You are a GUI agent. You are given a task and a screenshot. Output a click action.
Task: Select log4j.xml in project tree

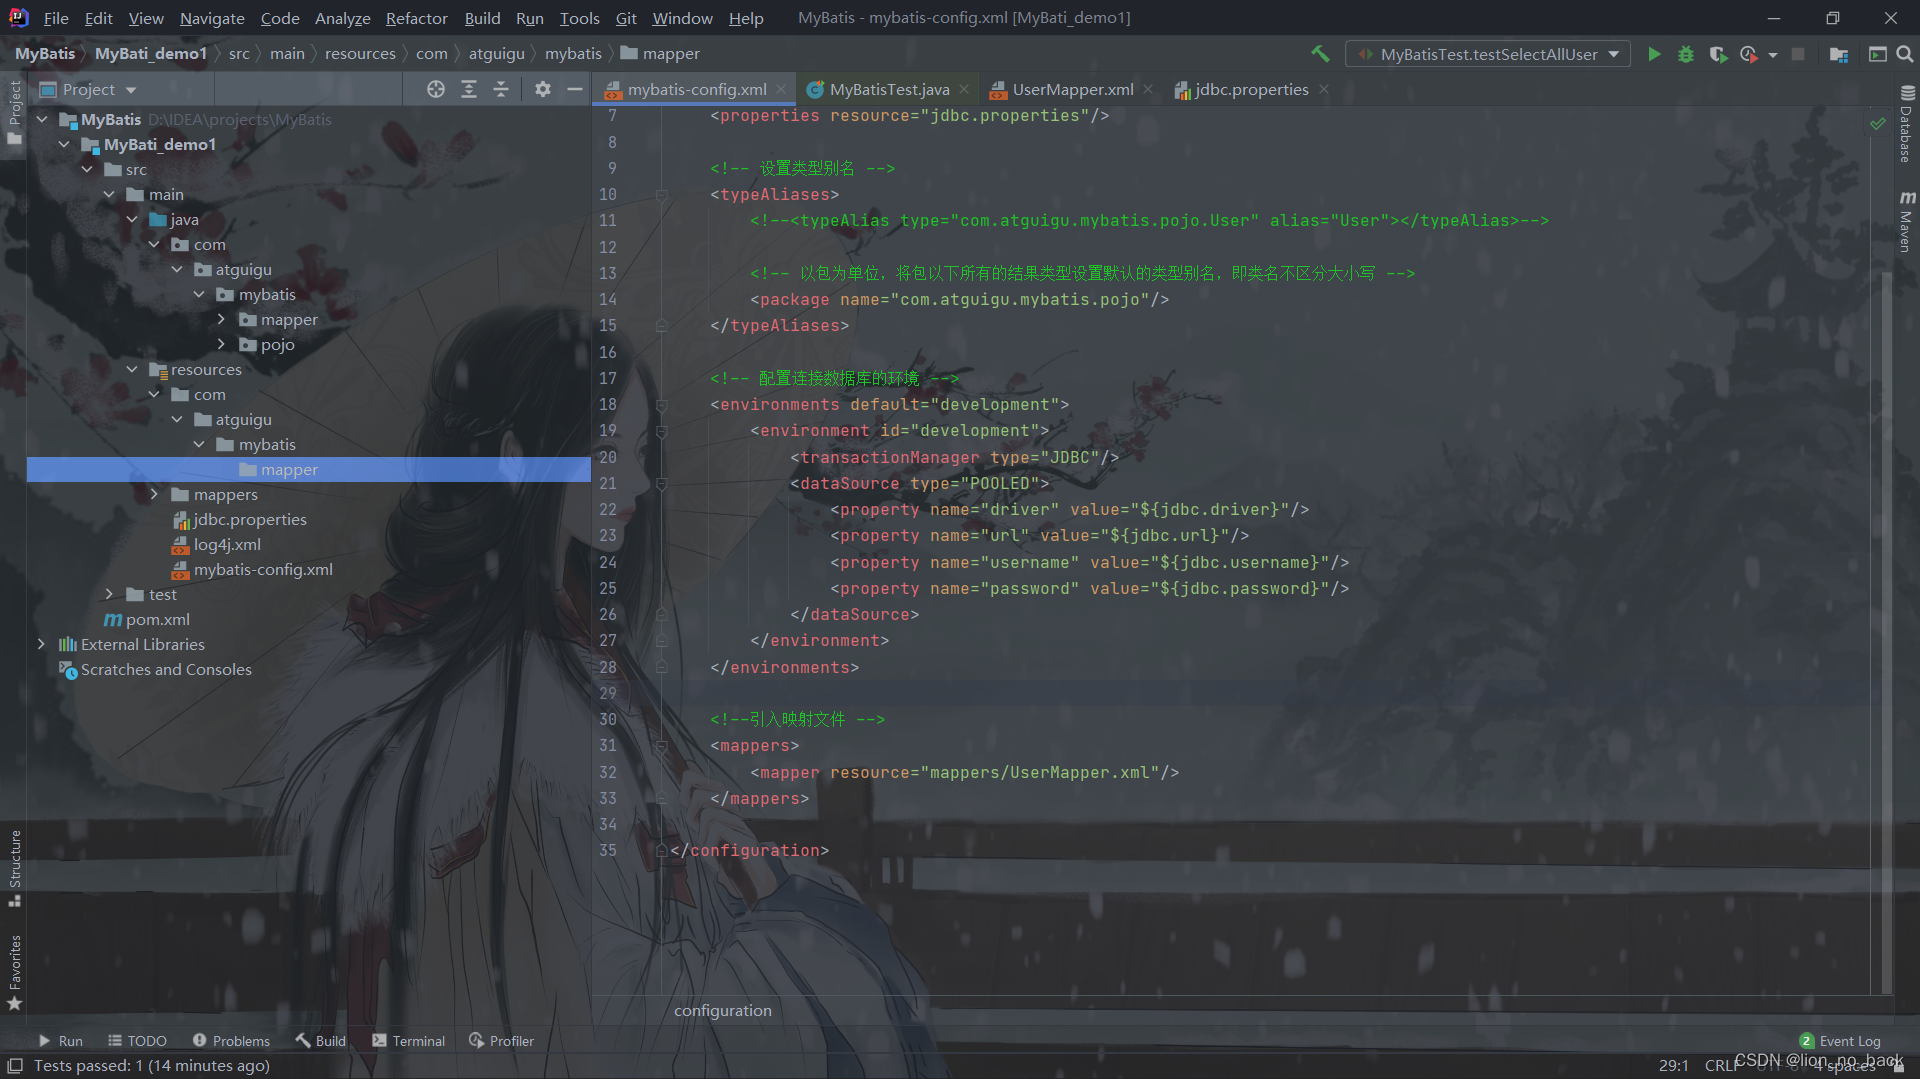click(227, 544)
